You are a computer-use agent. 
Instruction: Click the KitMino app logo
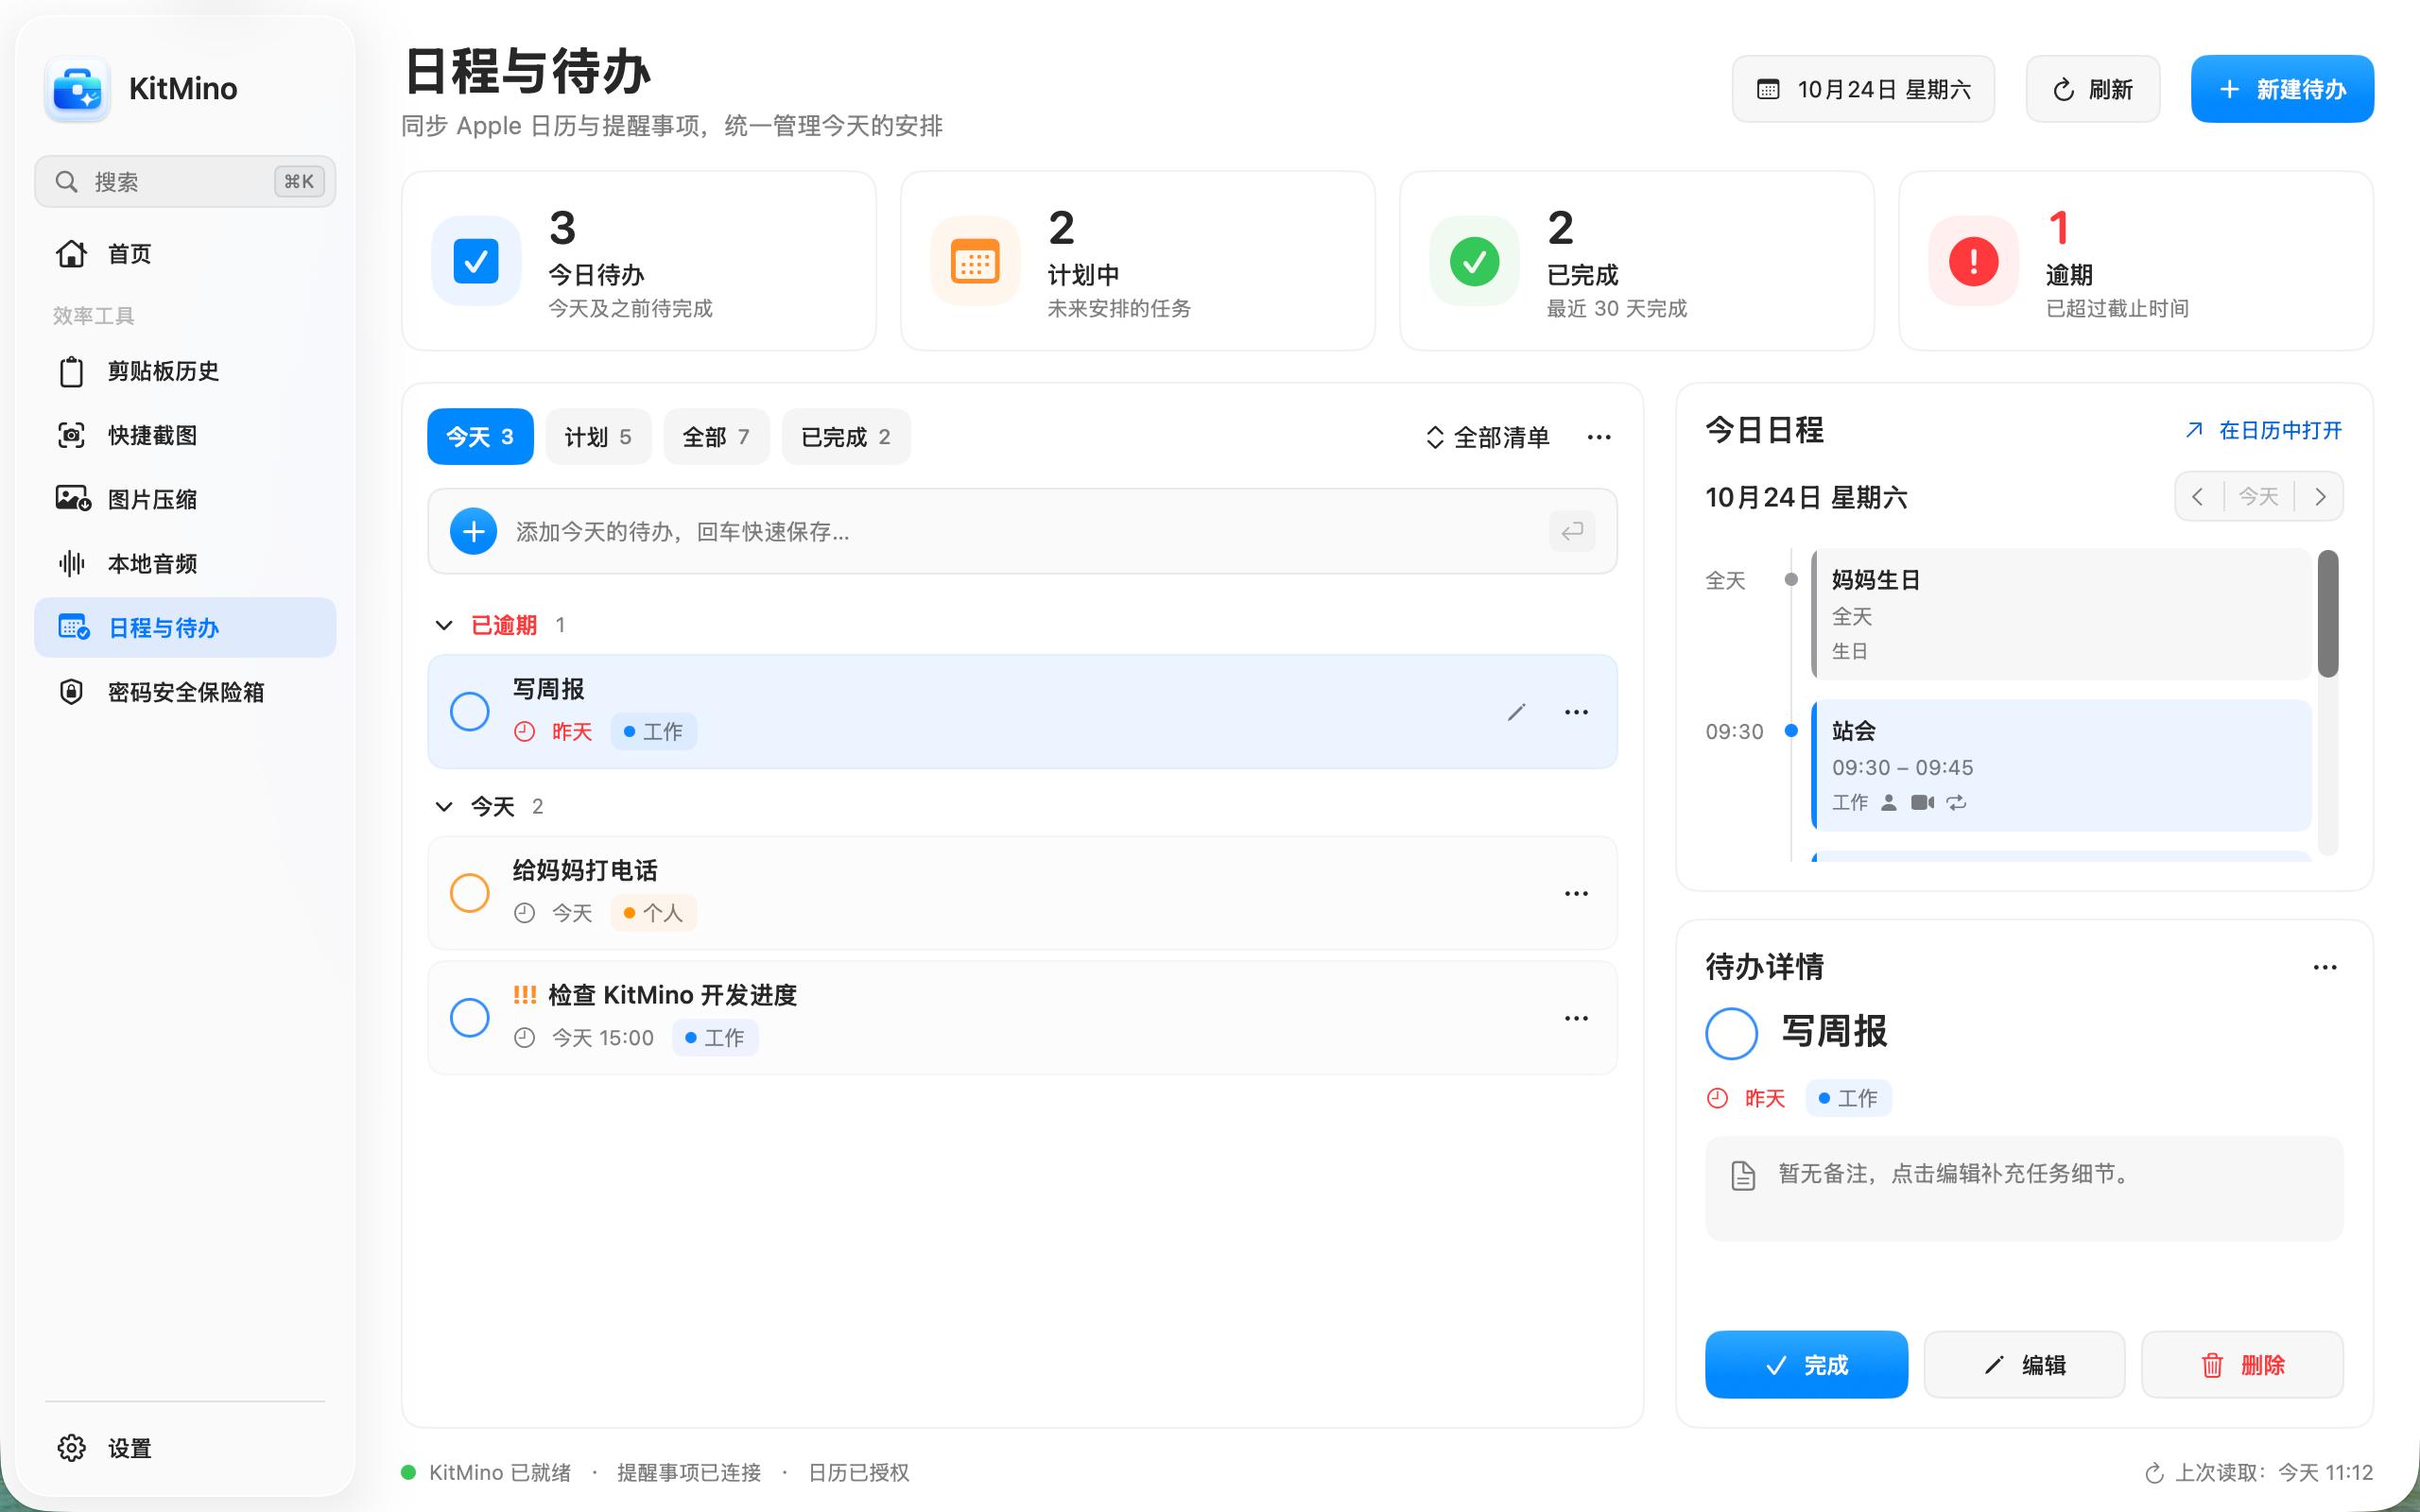78,89
